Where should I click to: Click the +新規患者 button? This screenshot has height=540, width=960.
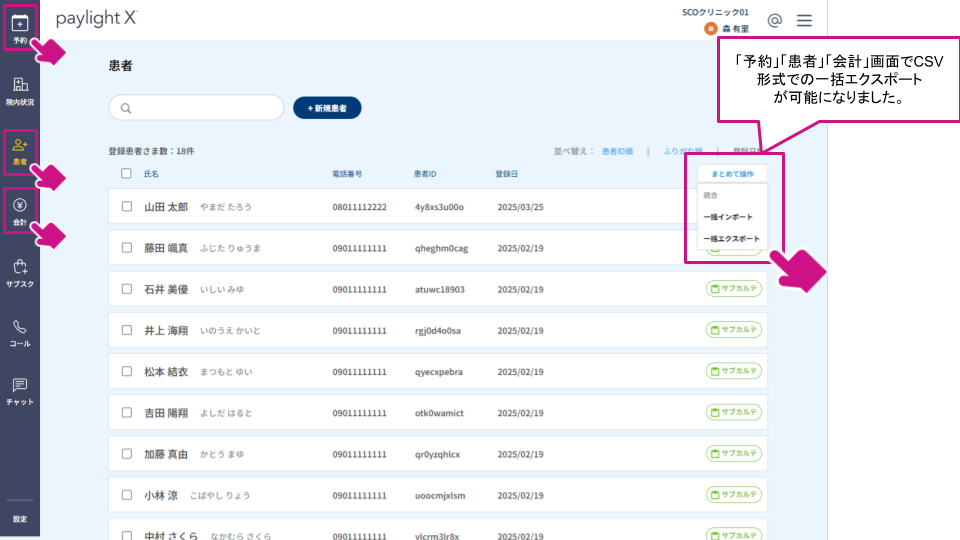[x=327, y=108]
